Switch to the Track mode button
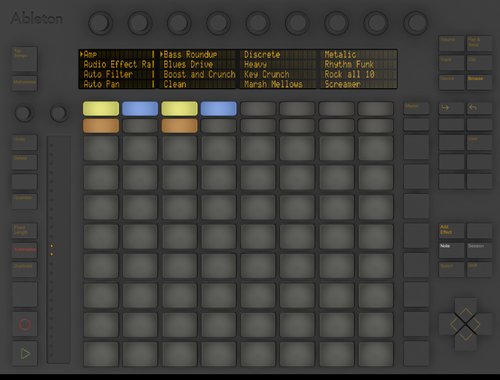This screenshot has width=500, height=380. [451, 63]
